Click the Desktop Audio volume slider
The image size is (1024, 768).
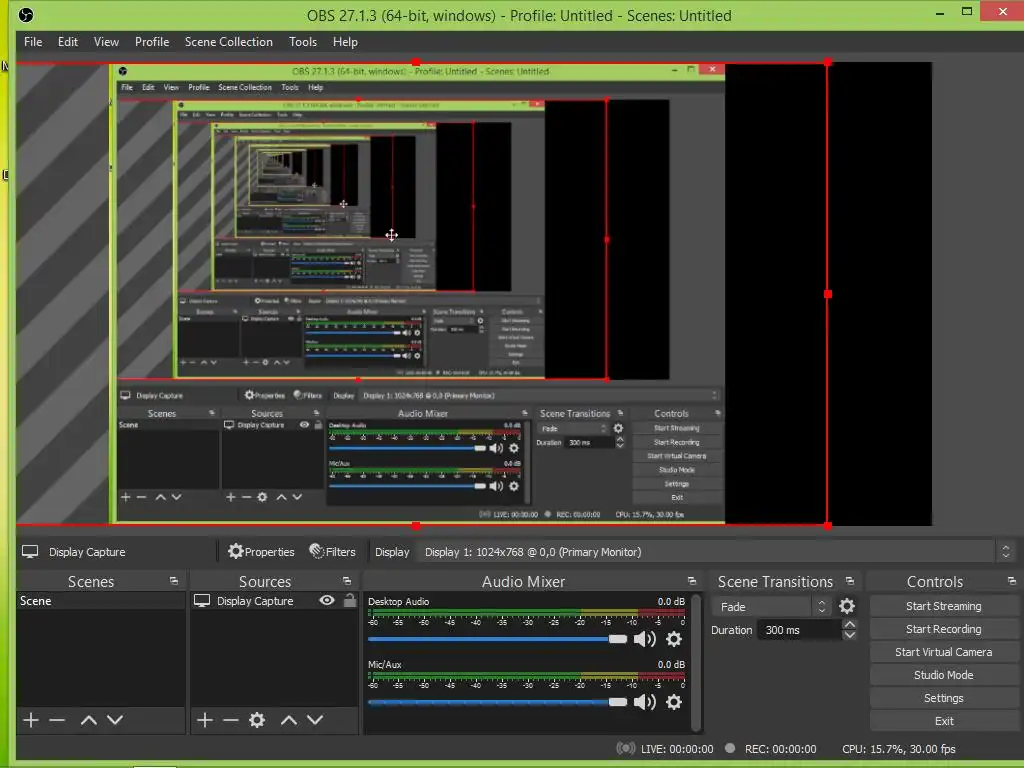[x=497, y=639]
